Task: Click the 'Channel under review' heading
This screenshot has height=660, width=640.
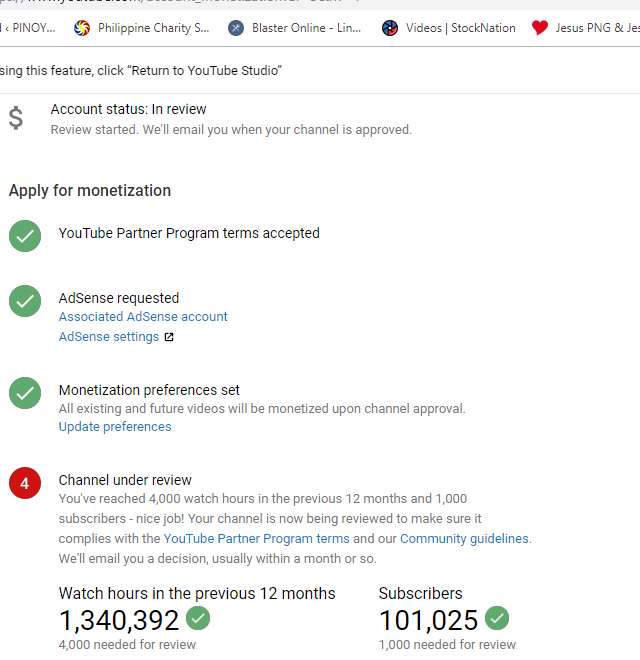Action: [125, 480]
